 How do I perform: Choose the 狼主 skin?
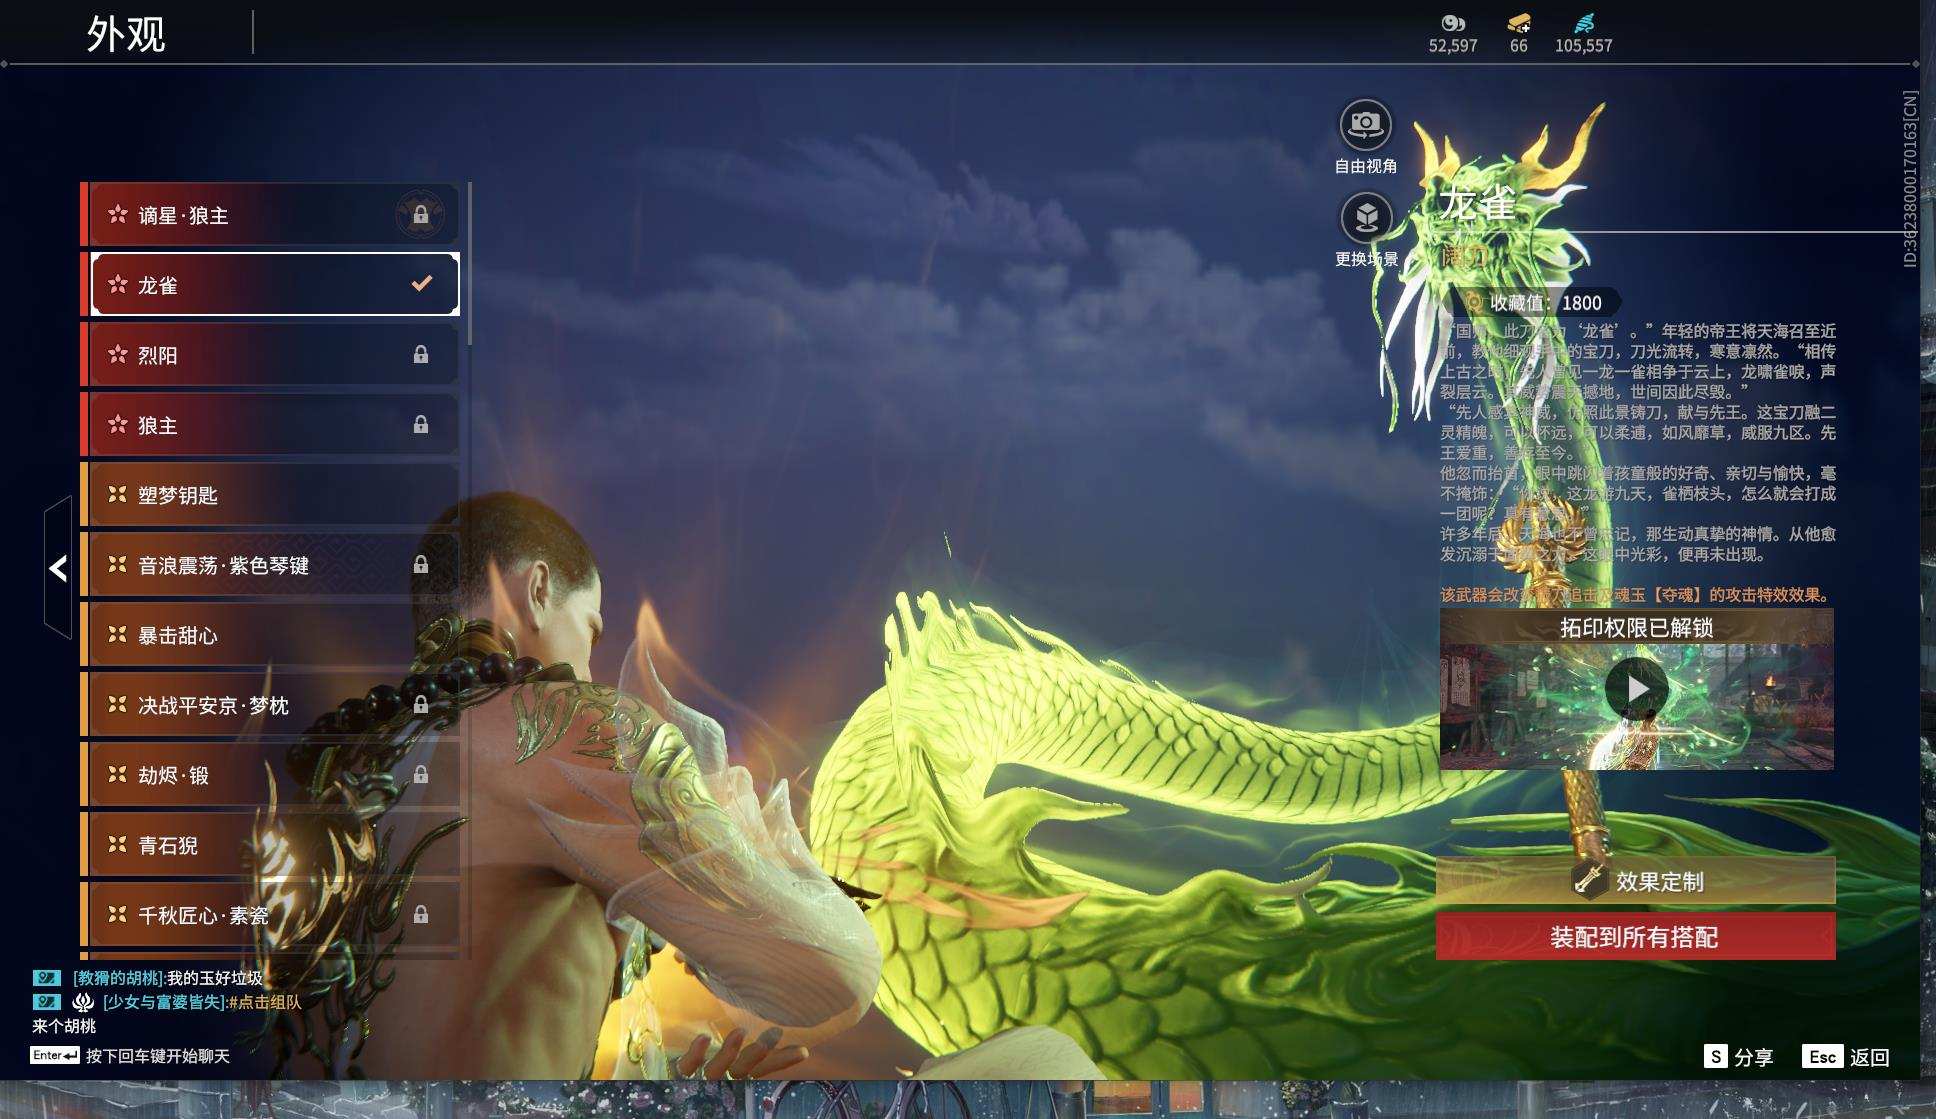(x=270, y=425)
